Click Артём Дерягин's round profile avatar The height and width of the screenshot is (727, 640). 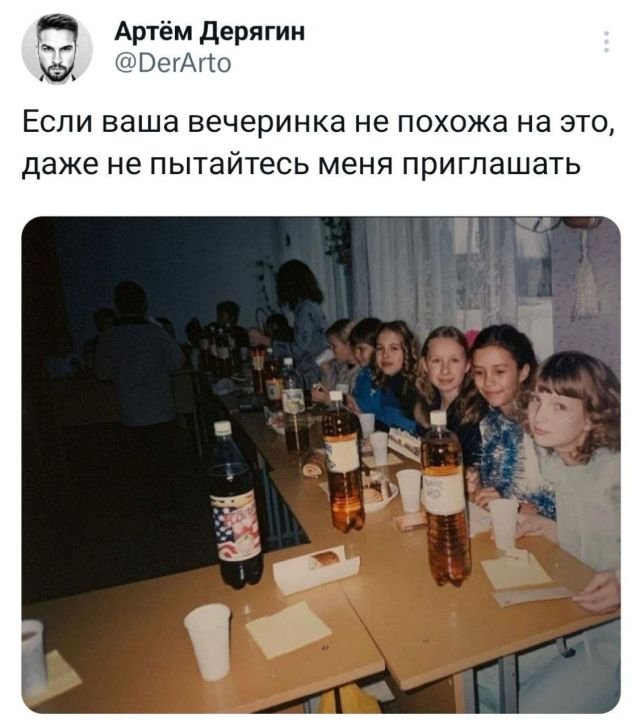(x=57, y=48)
